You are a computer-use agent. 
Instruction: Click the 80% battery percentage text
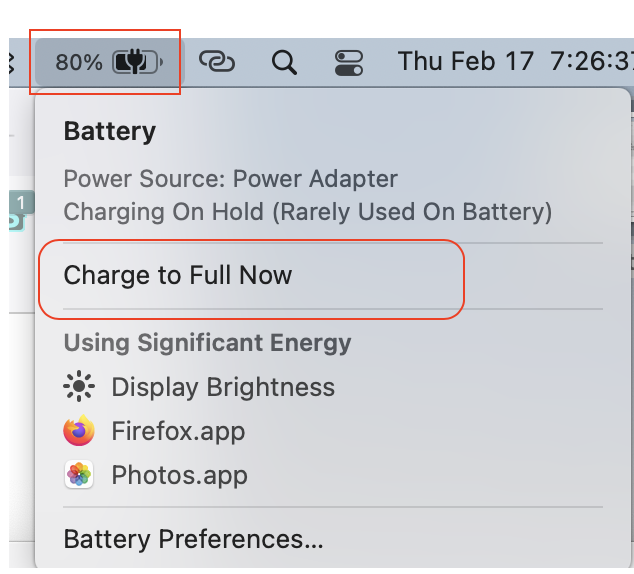(79, 62)
